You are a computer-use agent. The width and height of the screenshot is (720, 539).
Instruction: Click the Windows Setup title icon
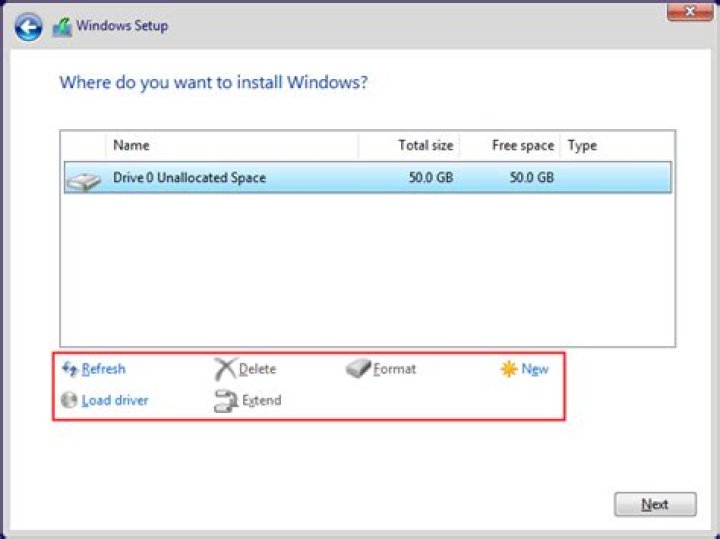pyautogui.click(x=62, y=28)
